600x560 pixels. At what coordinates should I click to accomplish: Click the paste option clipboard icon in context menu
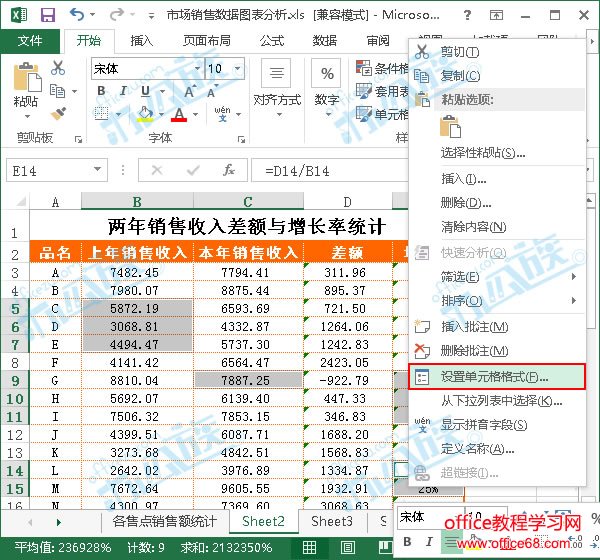[x=451, y=127]
